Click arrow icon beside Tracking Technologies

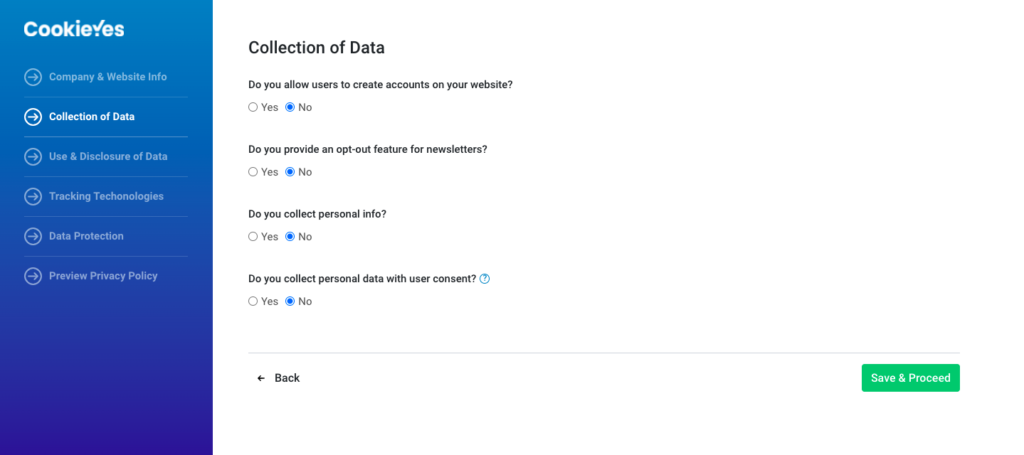tap(33, 197)
